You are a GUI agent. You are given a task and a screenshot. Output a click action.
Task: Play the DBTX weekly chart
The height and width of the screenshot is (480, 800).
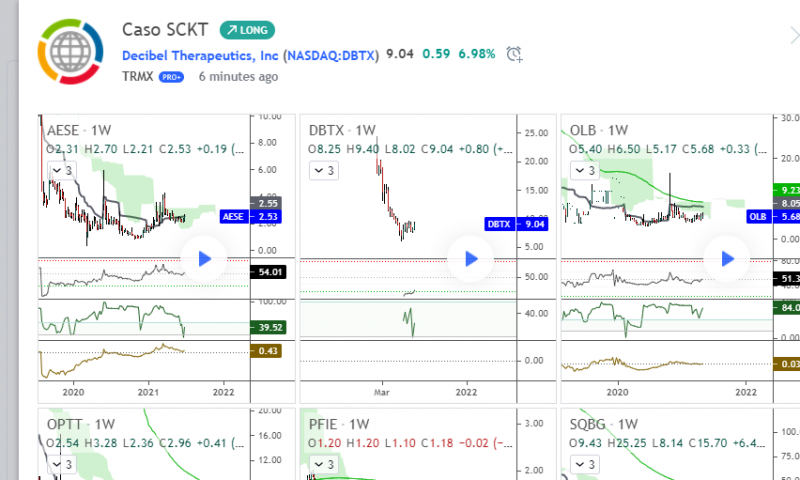pyautogui.click(x=470, y=259)
